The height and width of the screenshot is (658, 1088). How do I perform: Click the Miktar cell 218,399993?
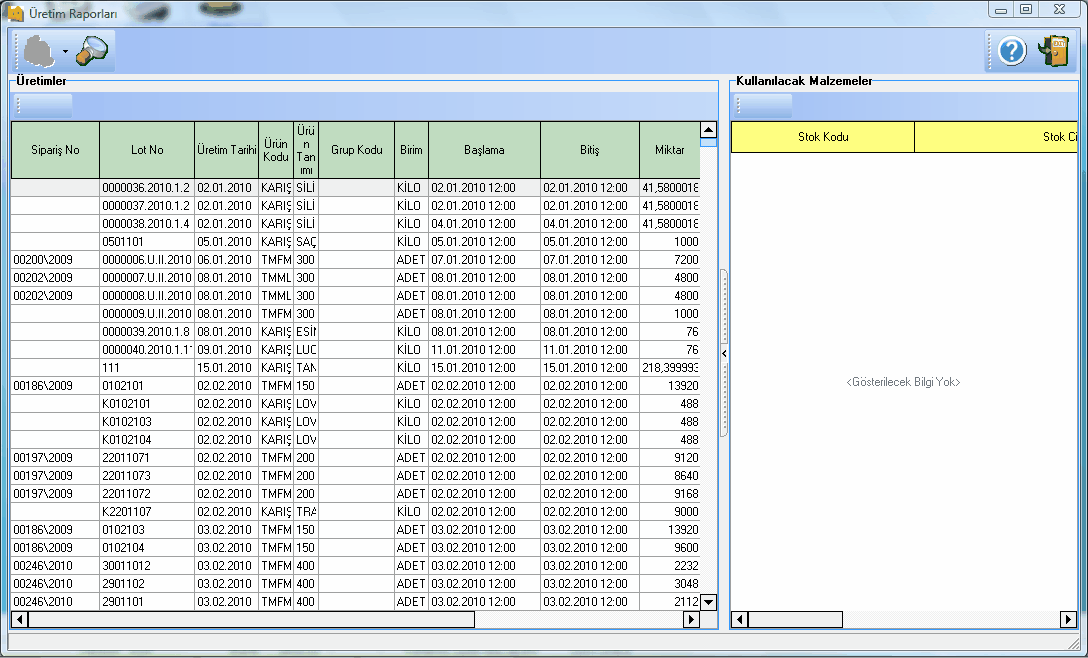coord(670,368)
